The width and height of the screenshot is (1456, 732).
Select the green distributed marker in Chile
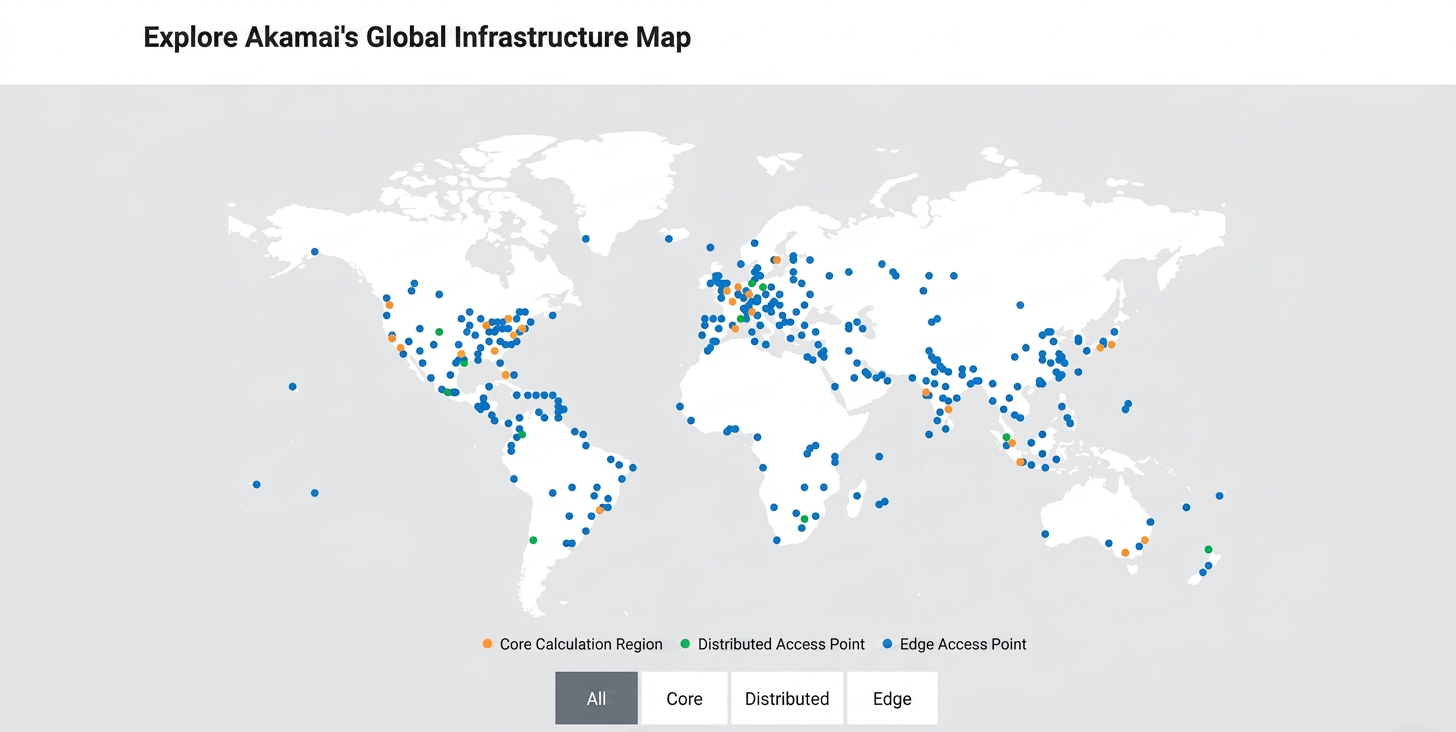533,540
